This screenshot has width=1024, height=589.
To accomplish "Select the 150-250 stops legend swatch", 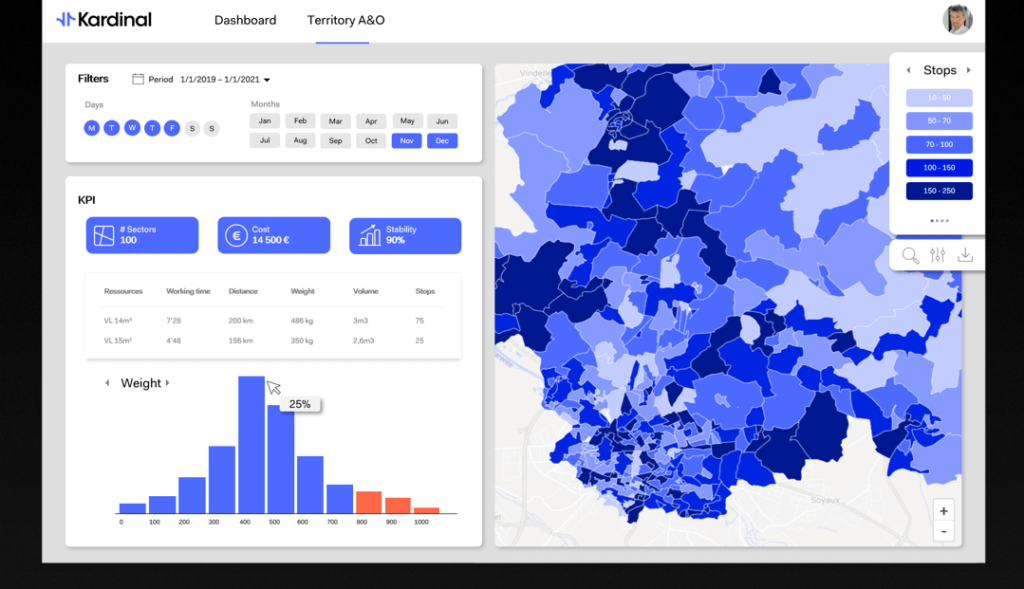I will [x=938, y=190].
